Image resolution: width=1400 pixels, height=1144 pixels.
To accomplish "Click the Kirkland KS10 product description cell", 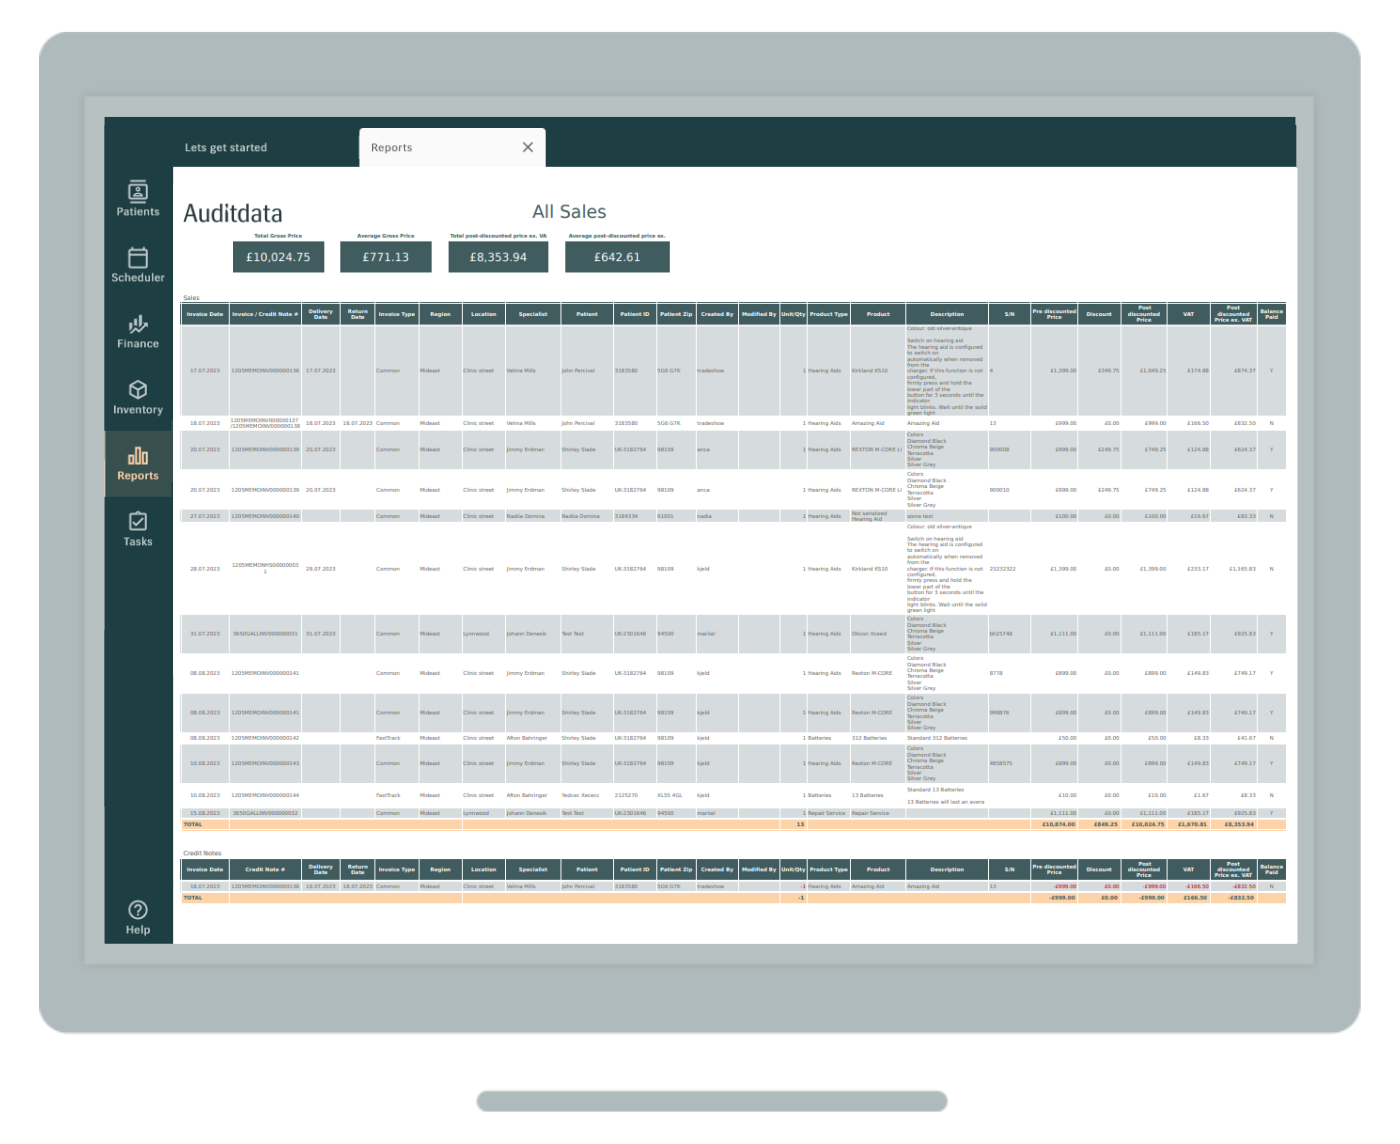I will [x=945, y=370].
